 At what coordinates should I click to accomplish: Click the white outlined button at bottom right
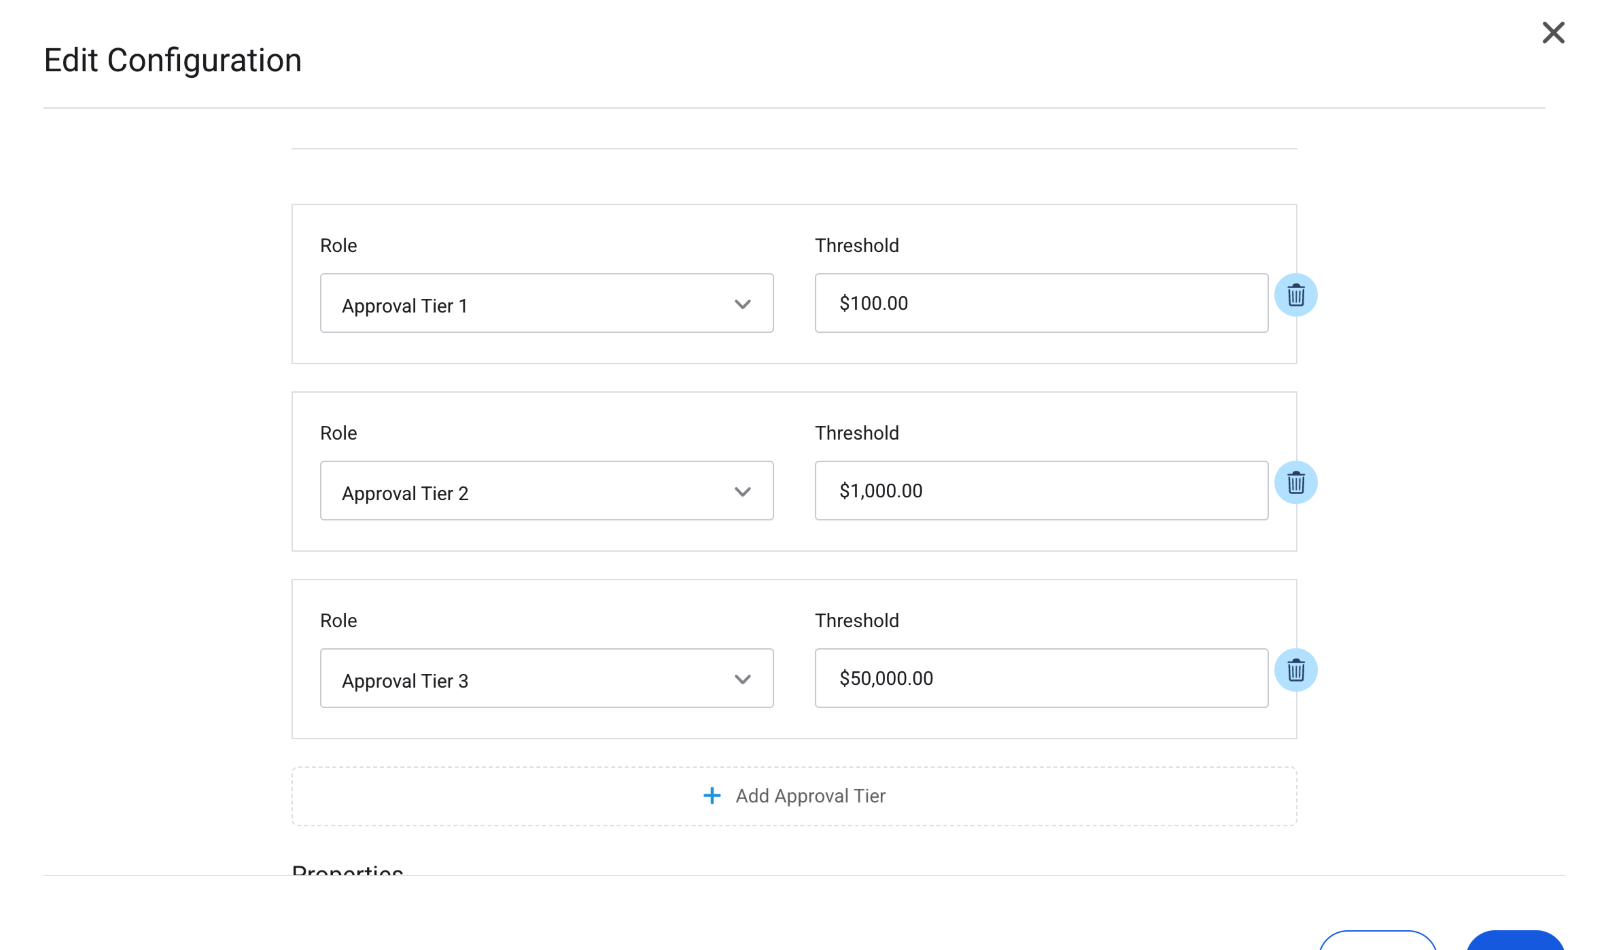point(1377,941)
